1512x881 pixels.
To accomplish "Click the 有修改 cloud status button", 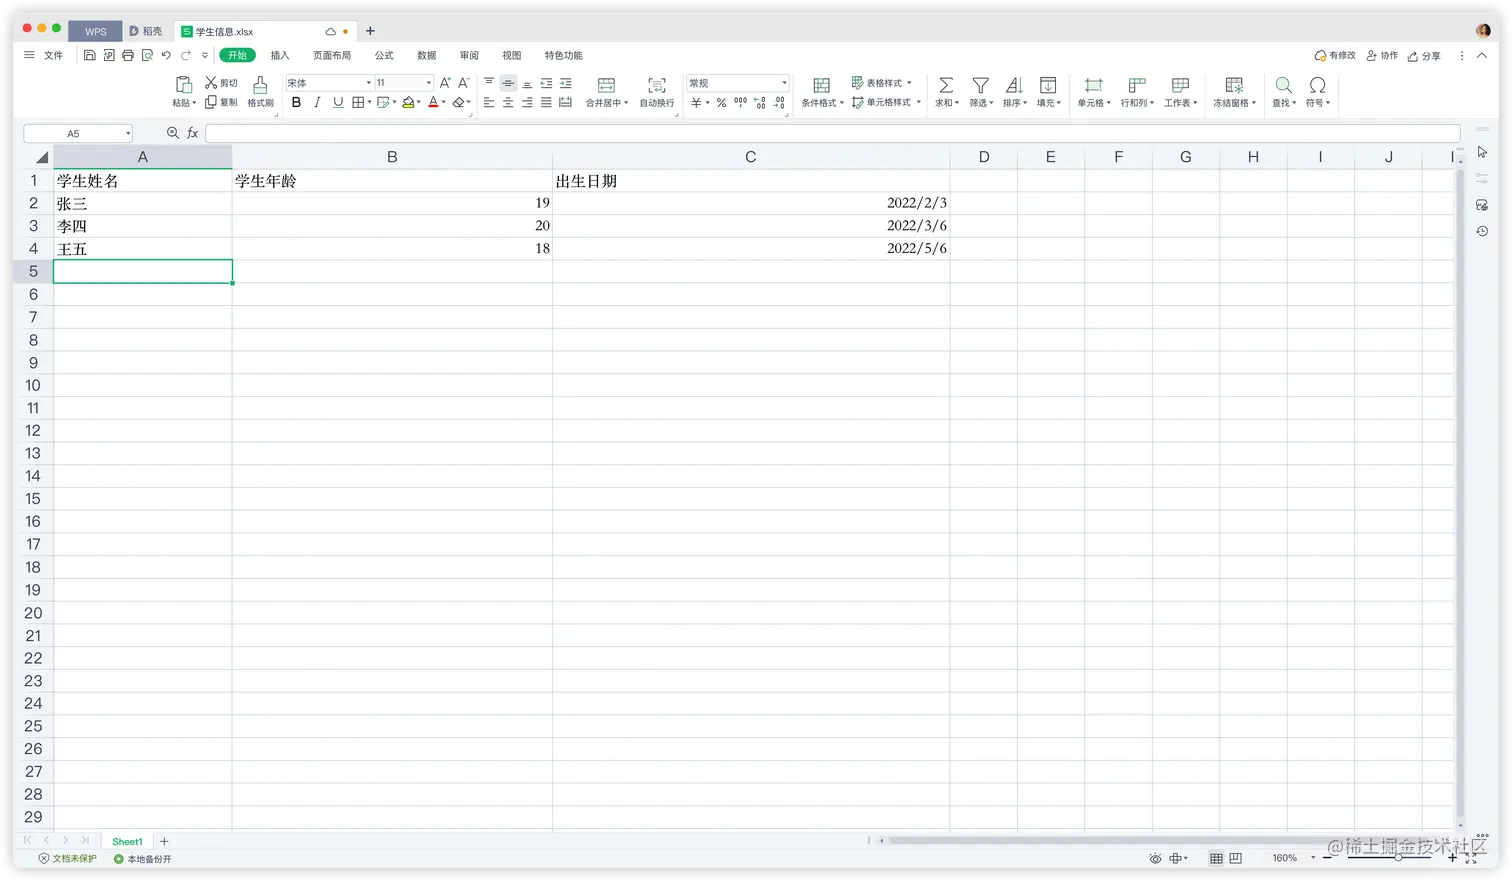I will coord(1335,56).
